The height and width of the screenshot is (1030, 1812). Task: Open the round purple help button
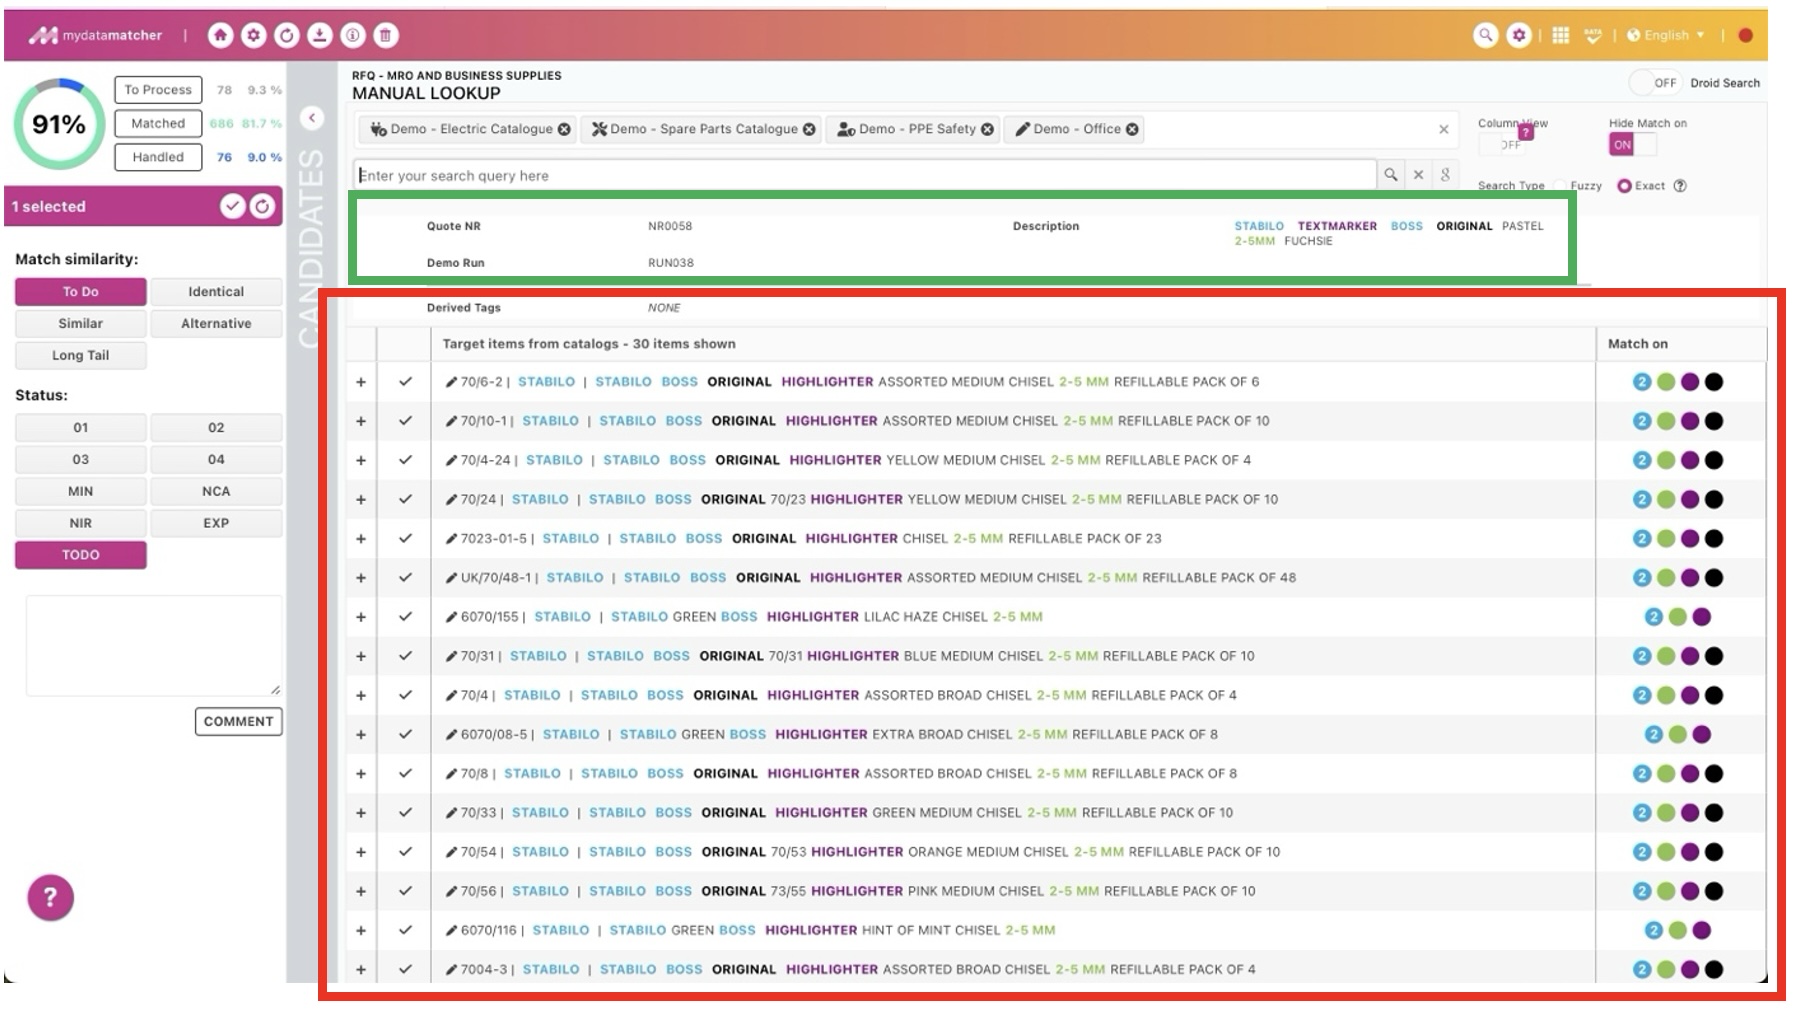tap(50, 898)
